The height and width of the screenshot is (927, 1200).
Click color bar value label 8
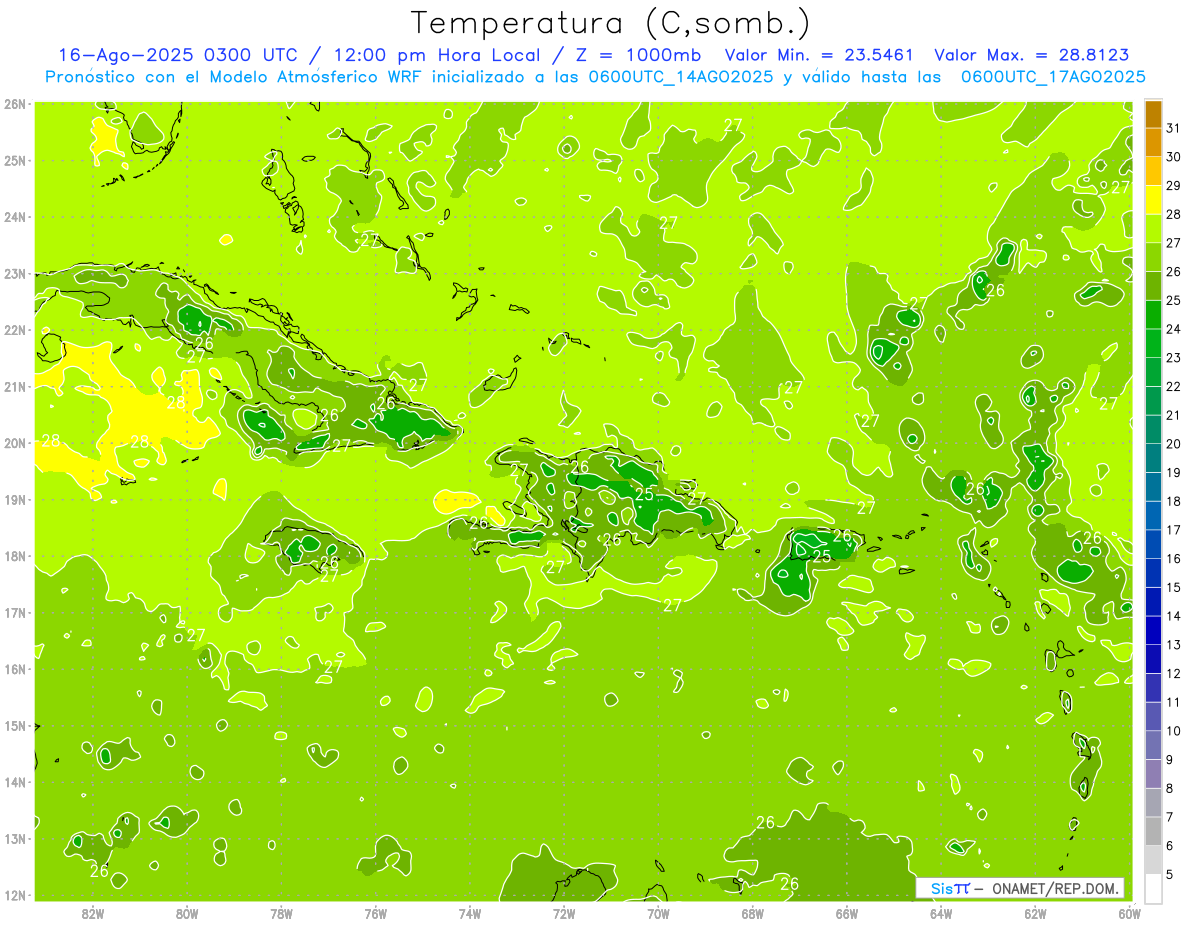click(1170, 789)
